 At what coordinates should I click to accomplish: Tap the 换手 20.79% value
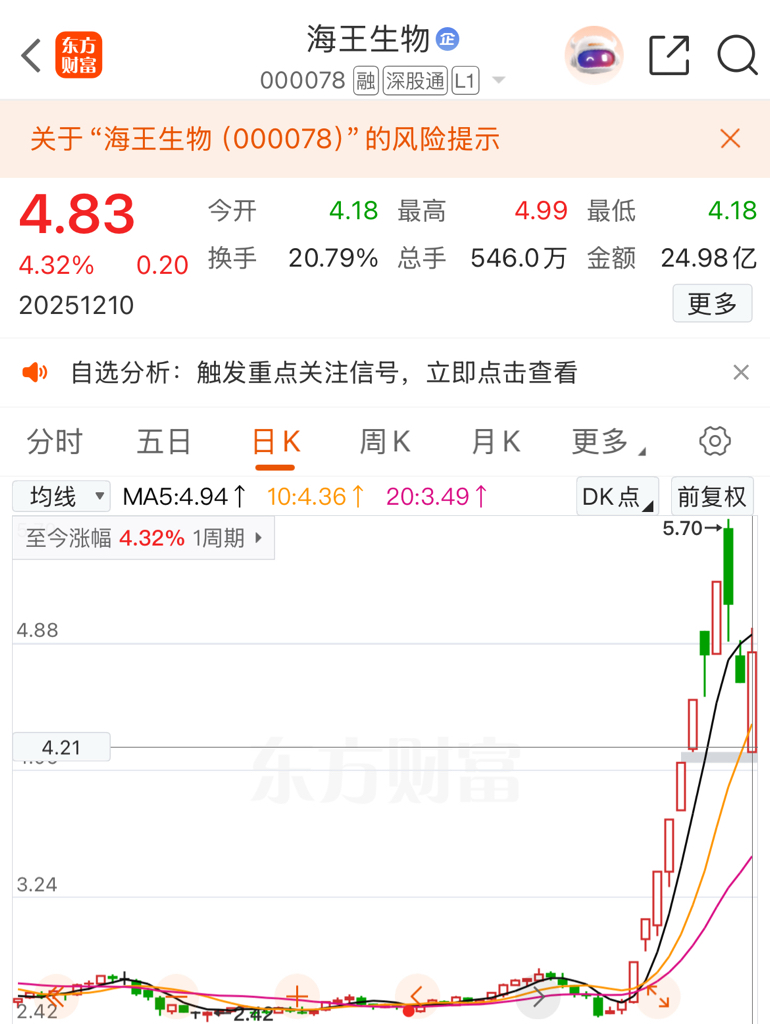(333, 258)
